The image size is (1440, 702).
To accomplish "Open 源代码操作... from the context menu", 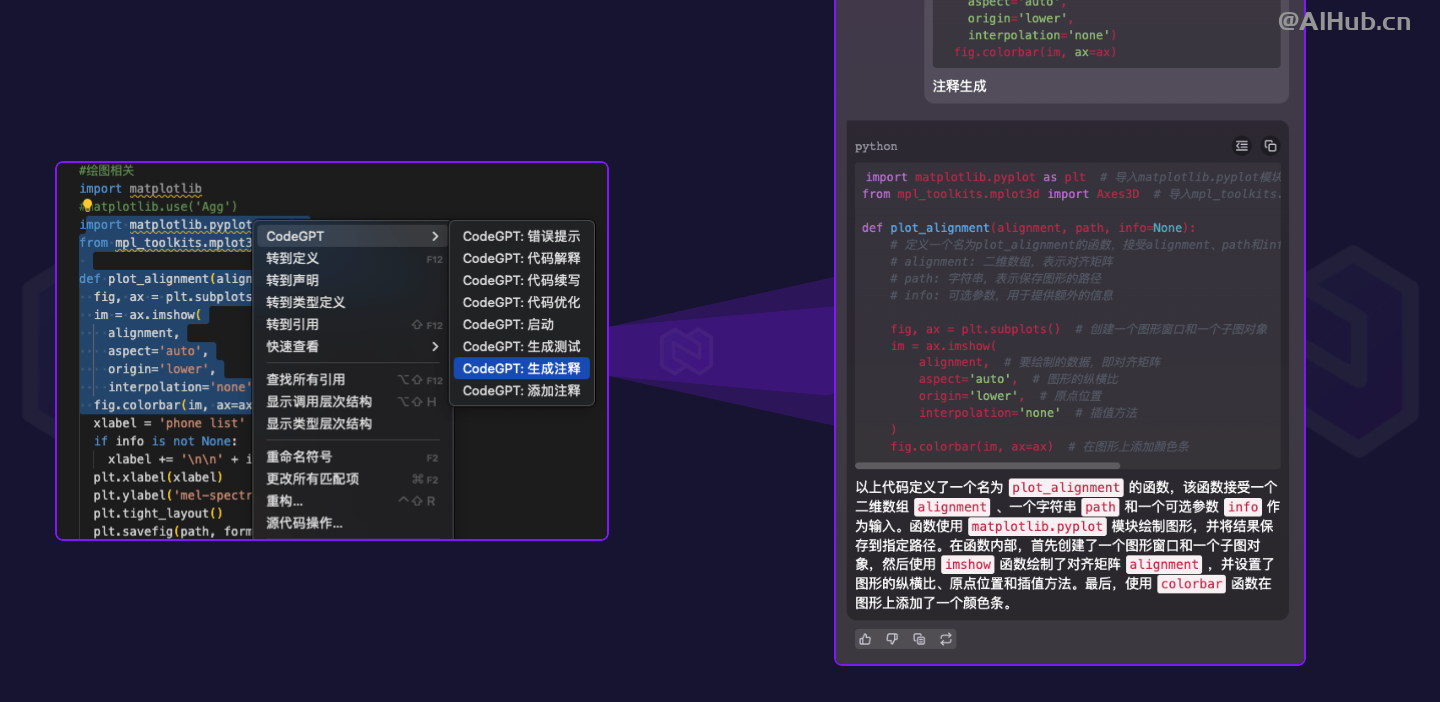I will 353,523.
